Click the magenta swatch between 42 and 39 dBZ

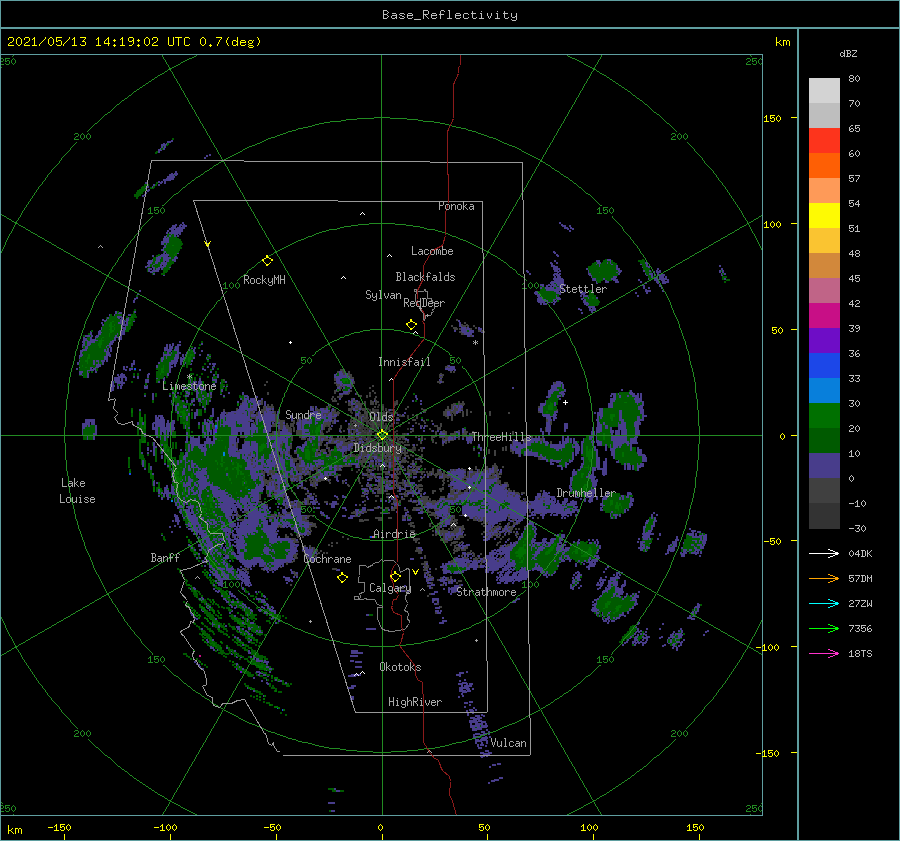pyautogui.click(x=824, y=316)
